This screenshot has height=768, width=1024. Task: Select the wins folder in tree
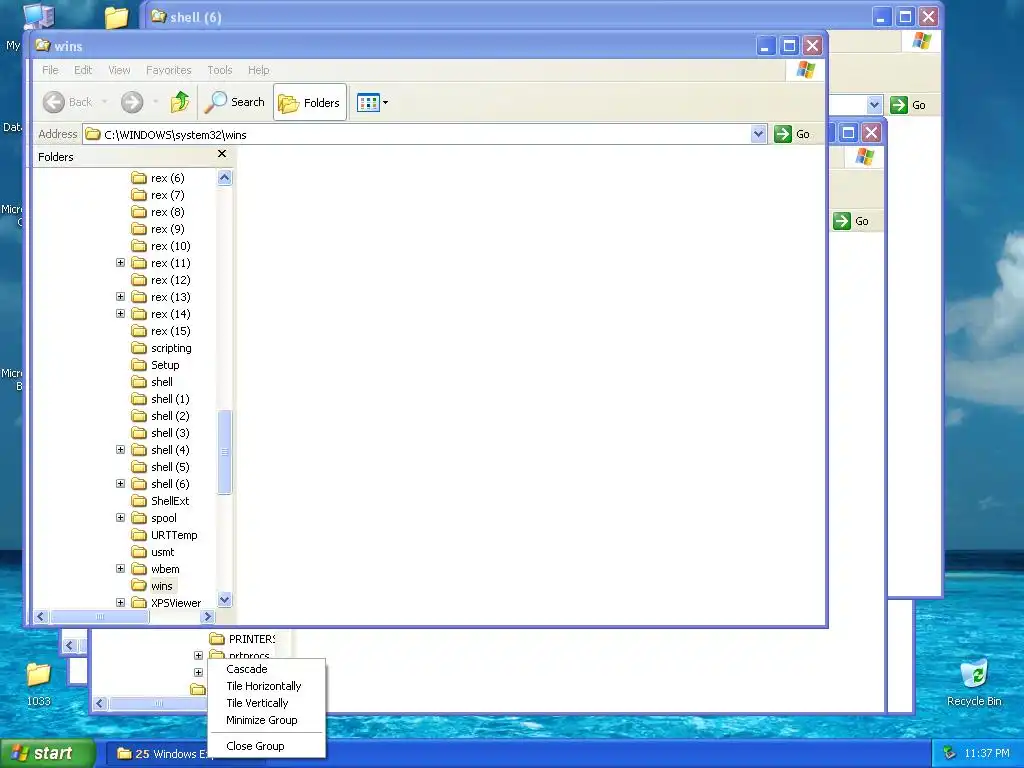click(x=161, y=586)
